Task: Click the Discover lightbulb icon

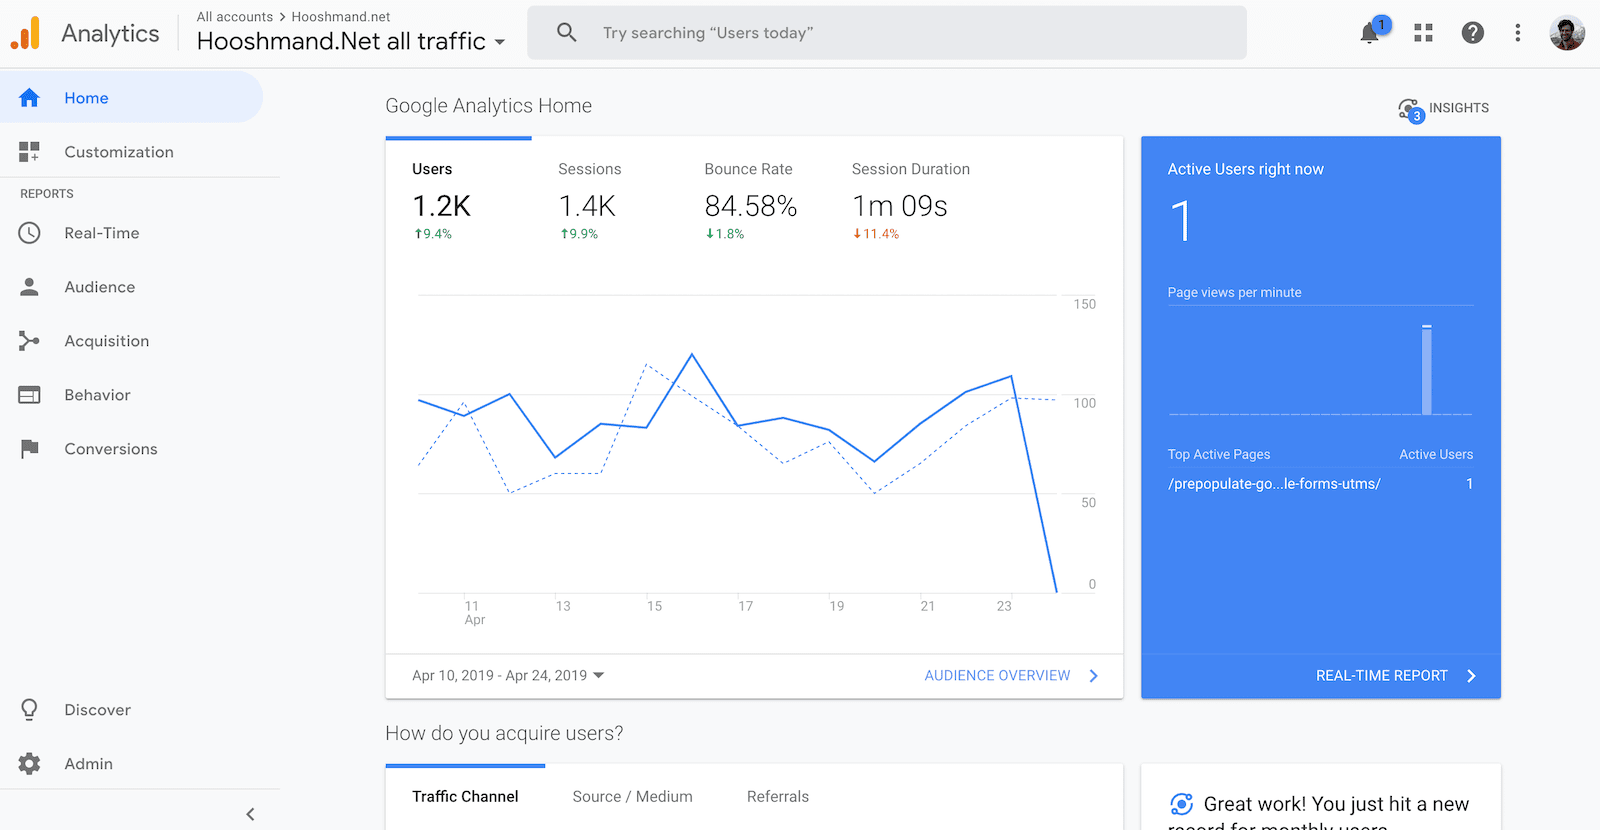Action: [29, 710]
